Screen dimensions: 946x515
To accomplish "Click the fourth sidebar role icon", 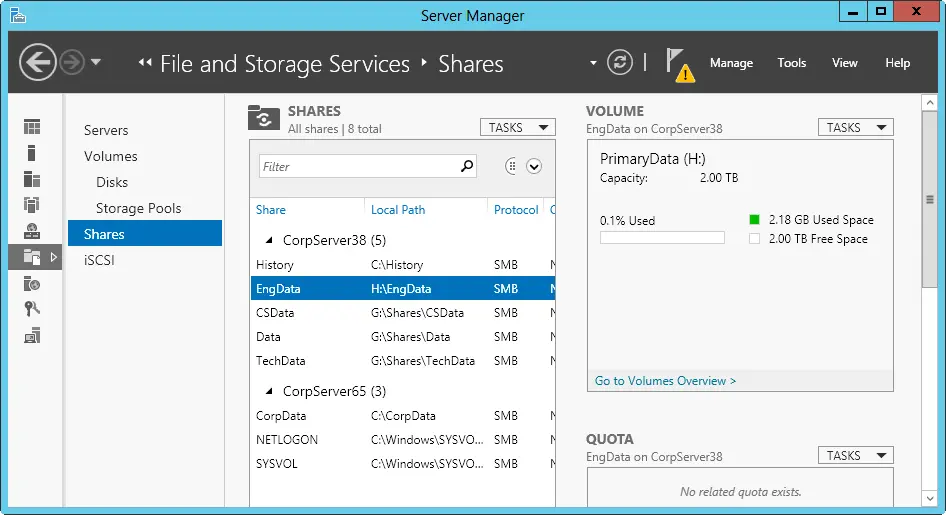I will click(x=32, y=205).
